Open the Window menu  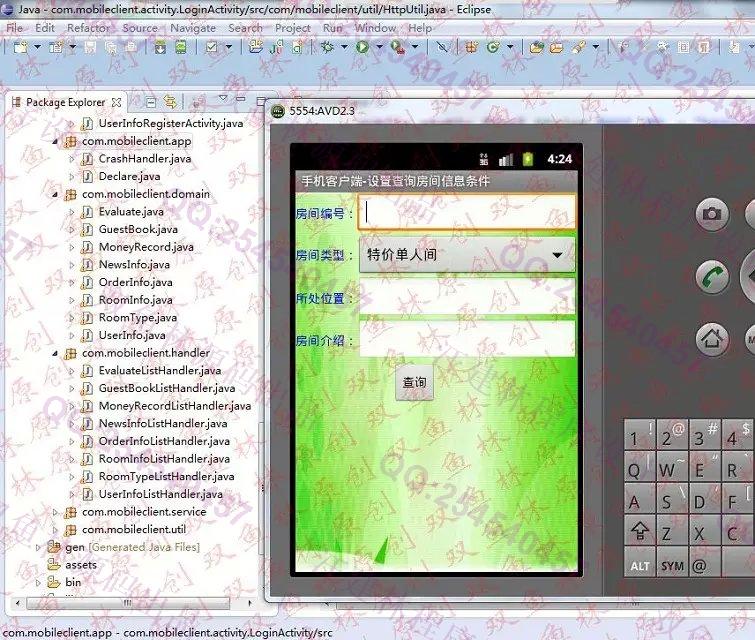[375, 28]
